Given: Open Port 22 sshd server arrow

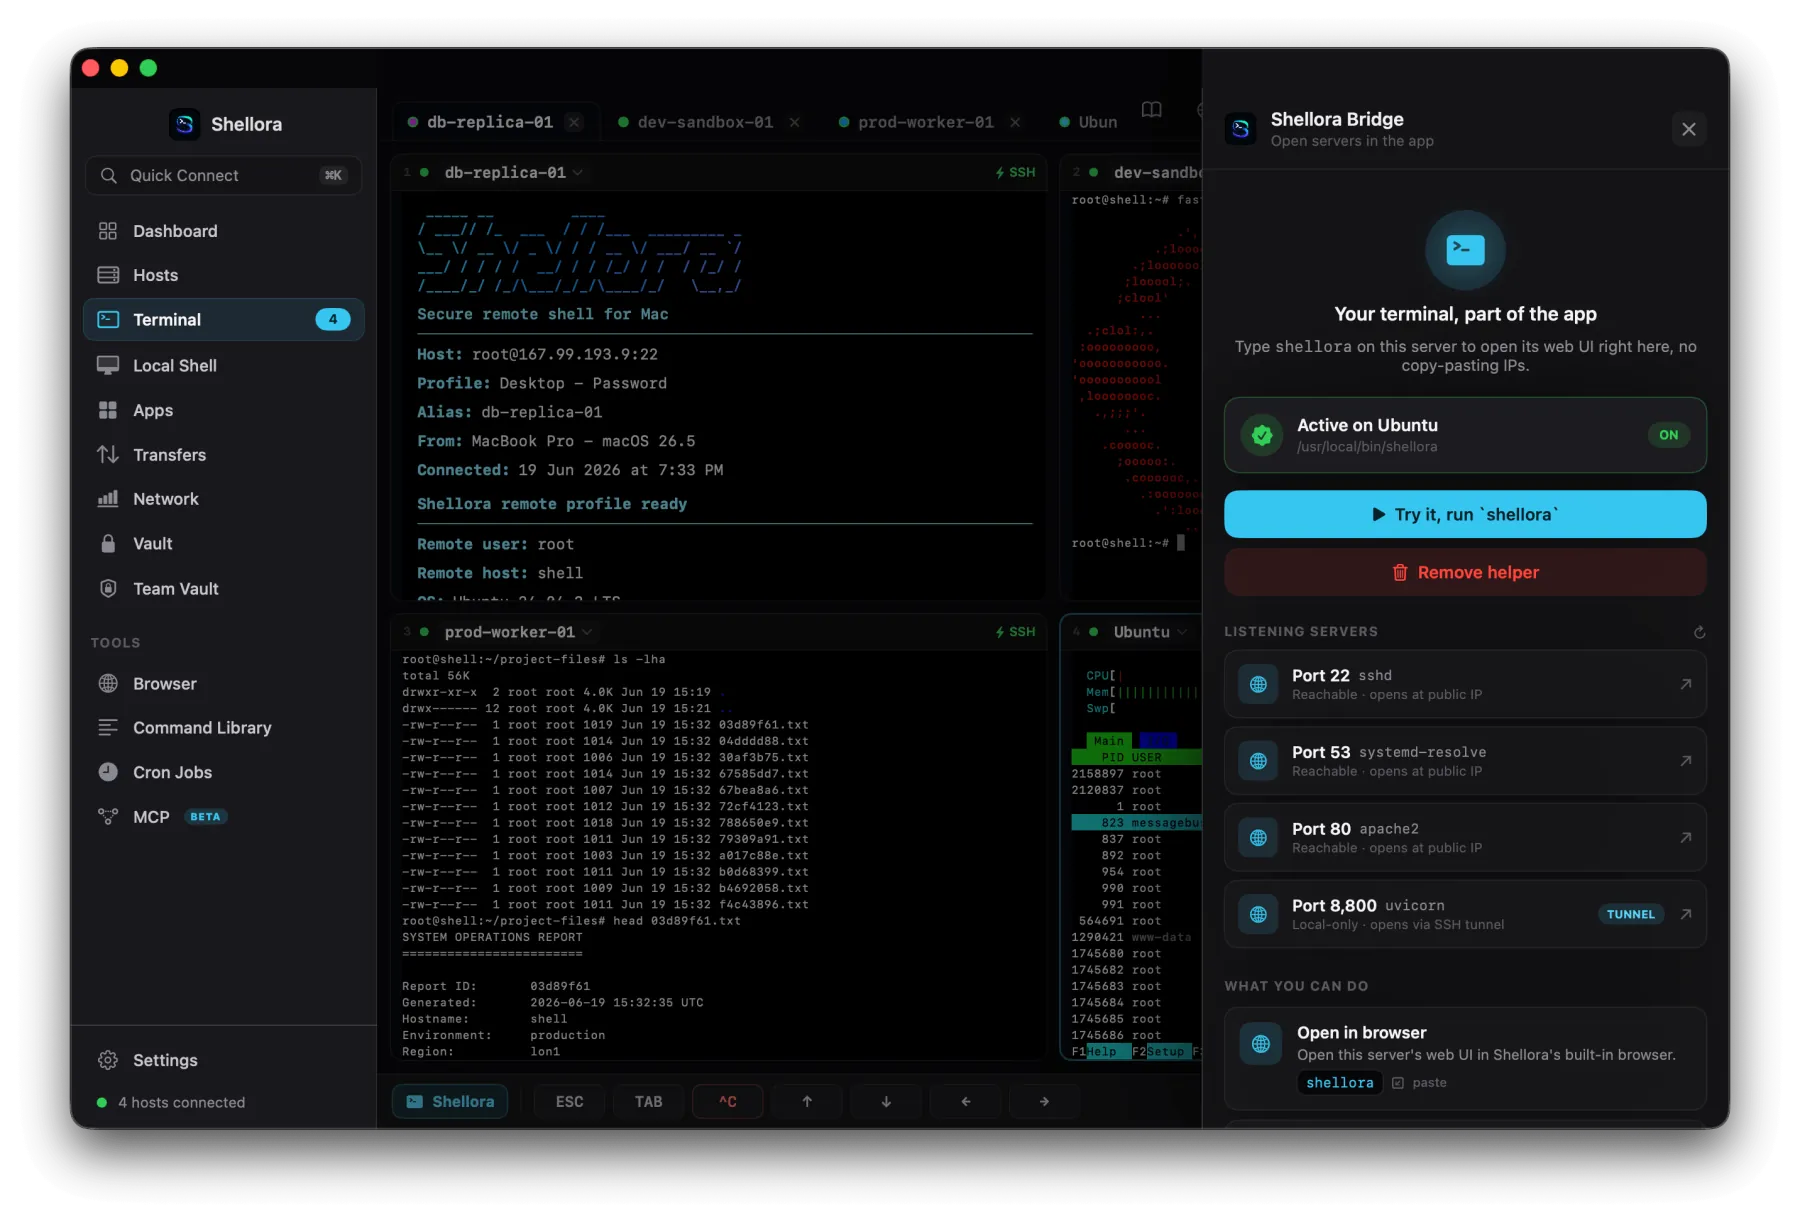Looking at the screenshot, I should tap(1686, 684).
